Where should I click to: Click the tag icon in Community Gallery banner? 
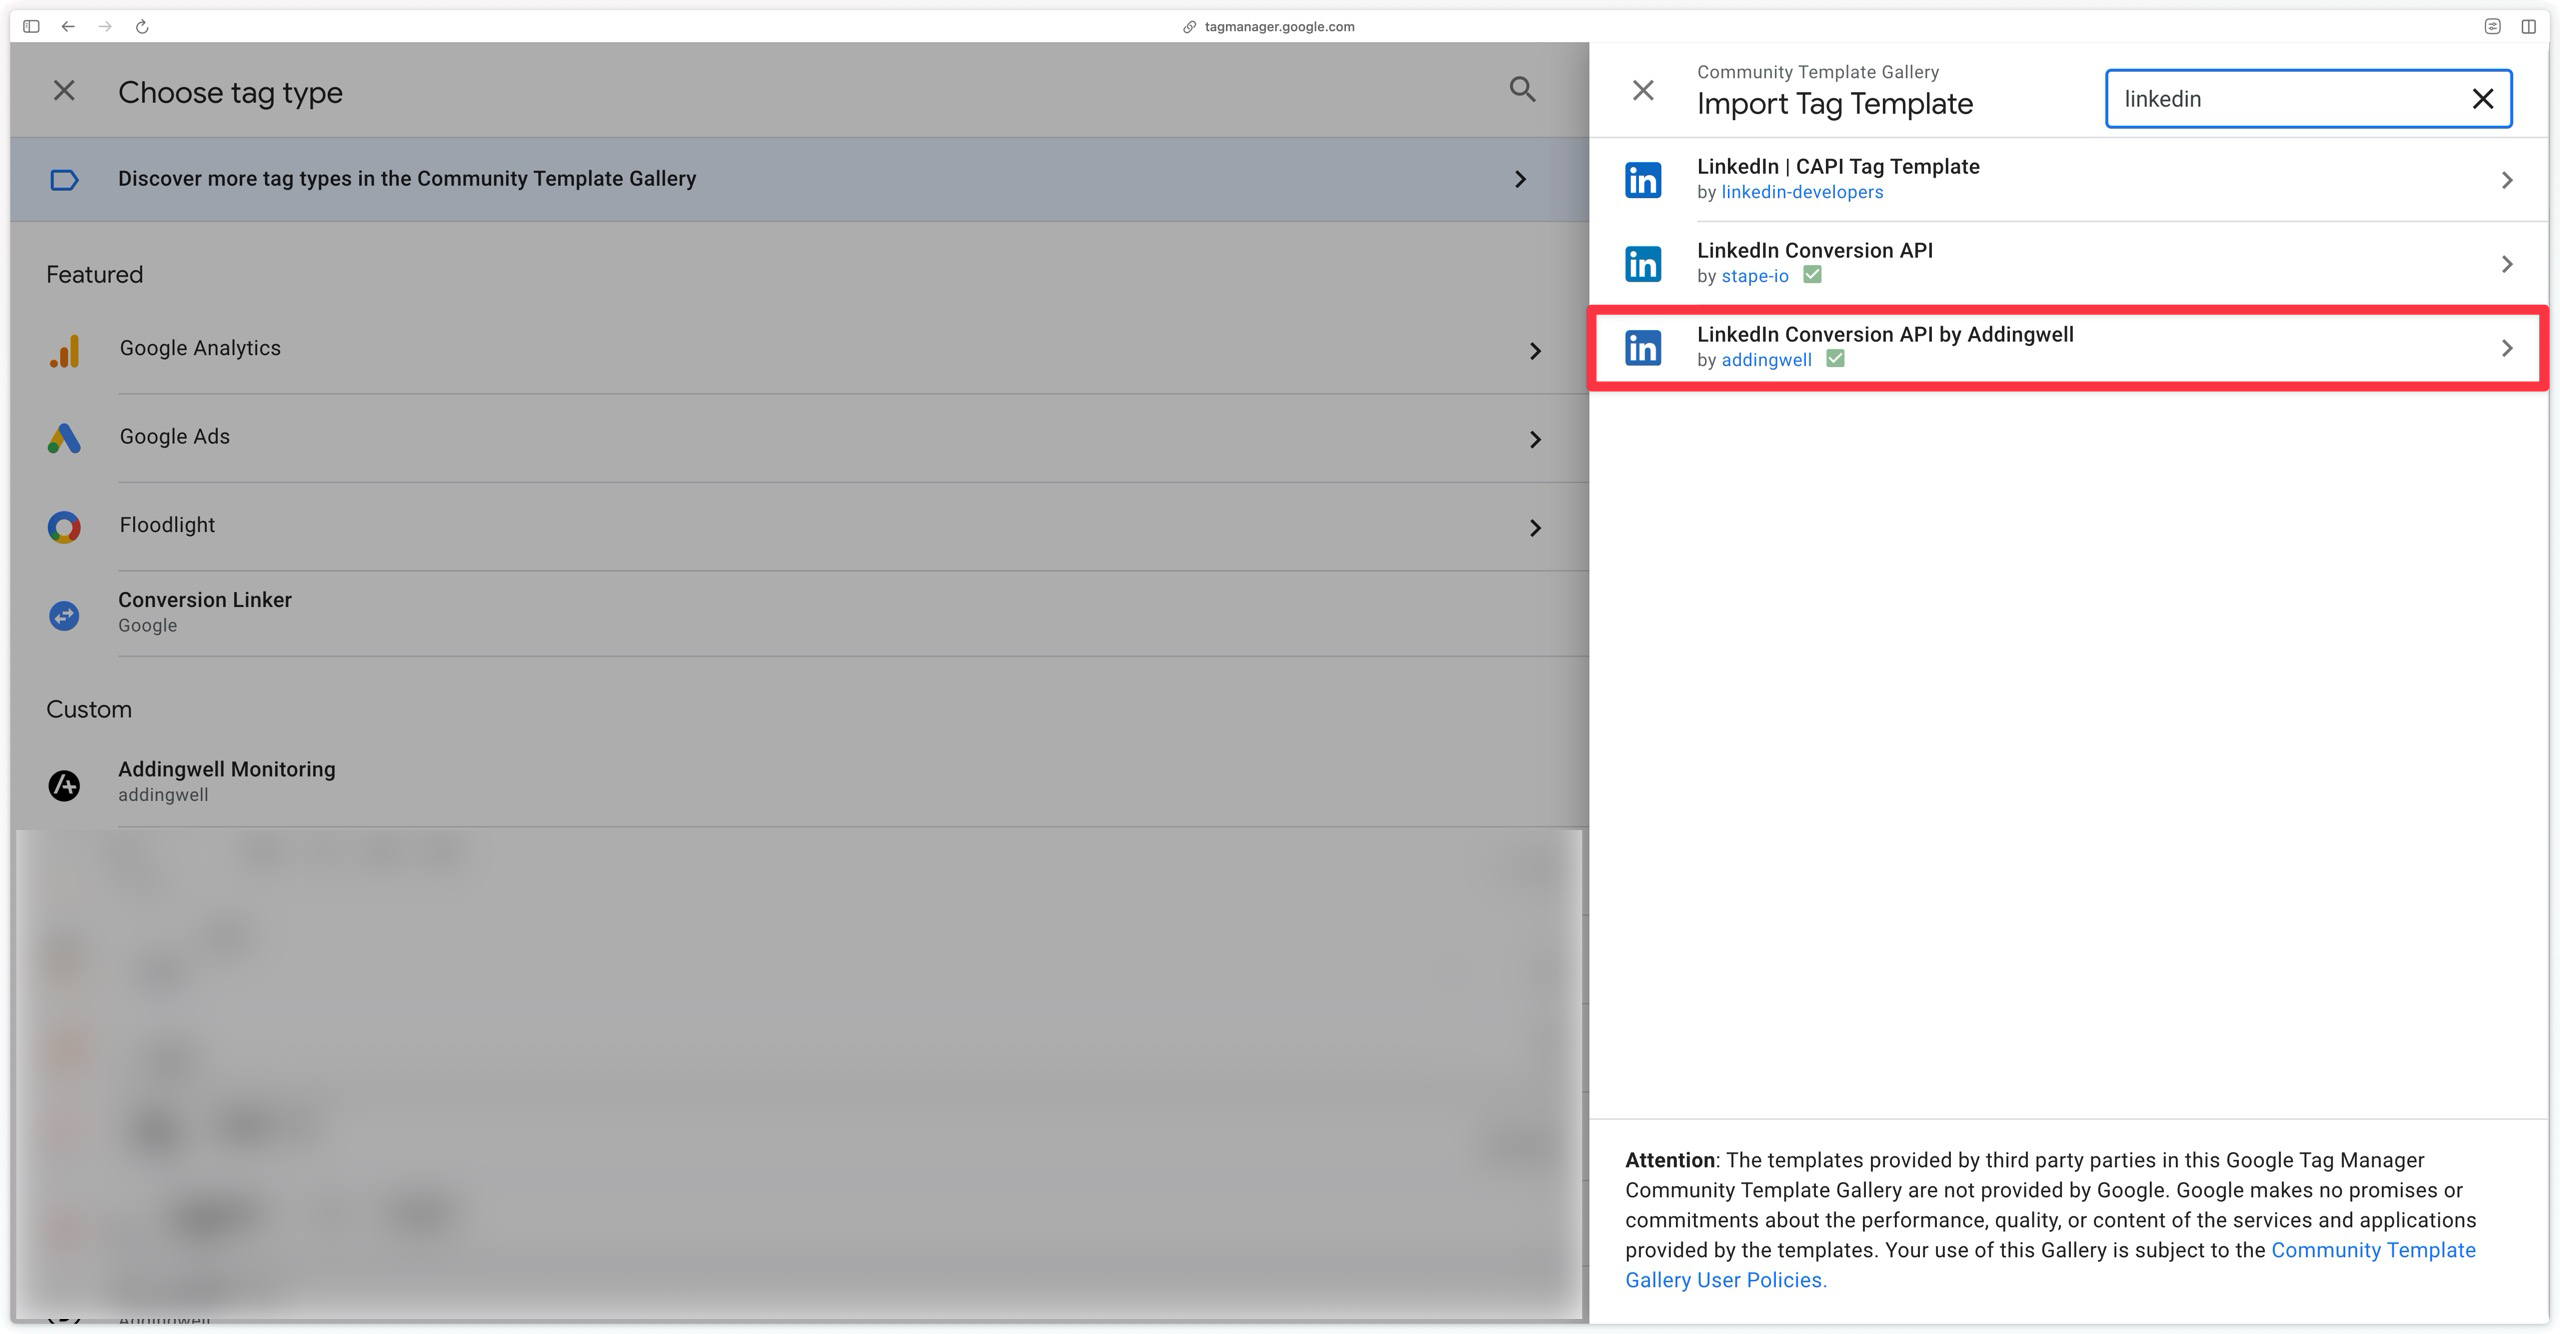point(64,180)
